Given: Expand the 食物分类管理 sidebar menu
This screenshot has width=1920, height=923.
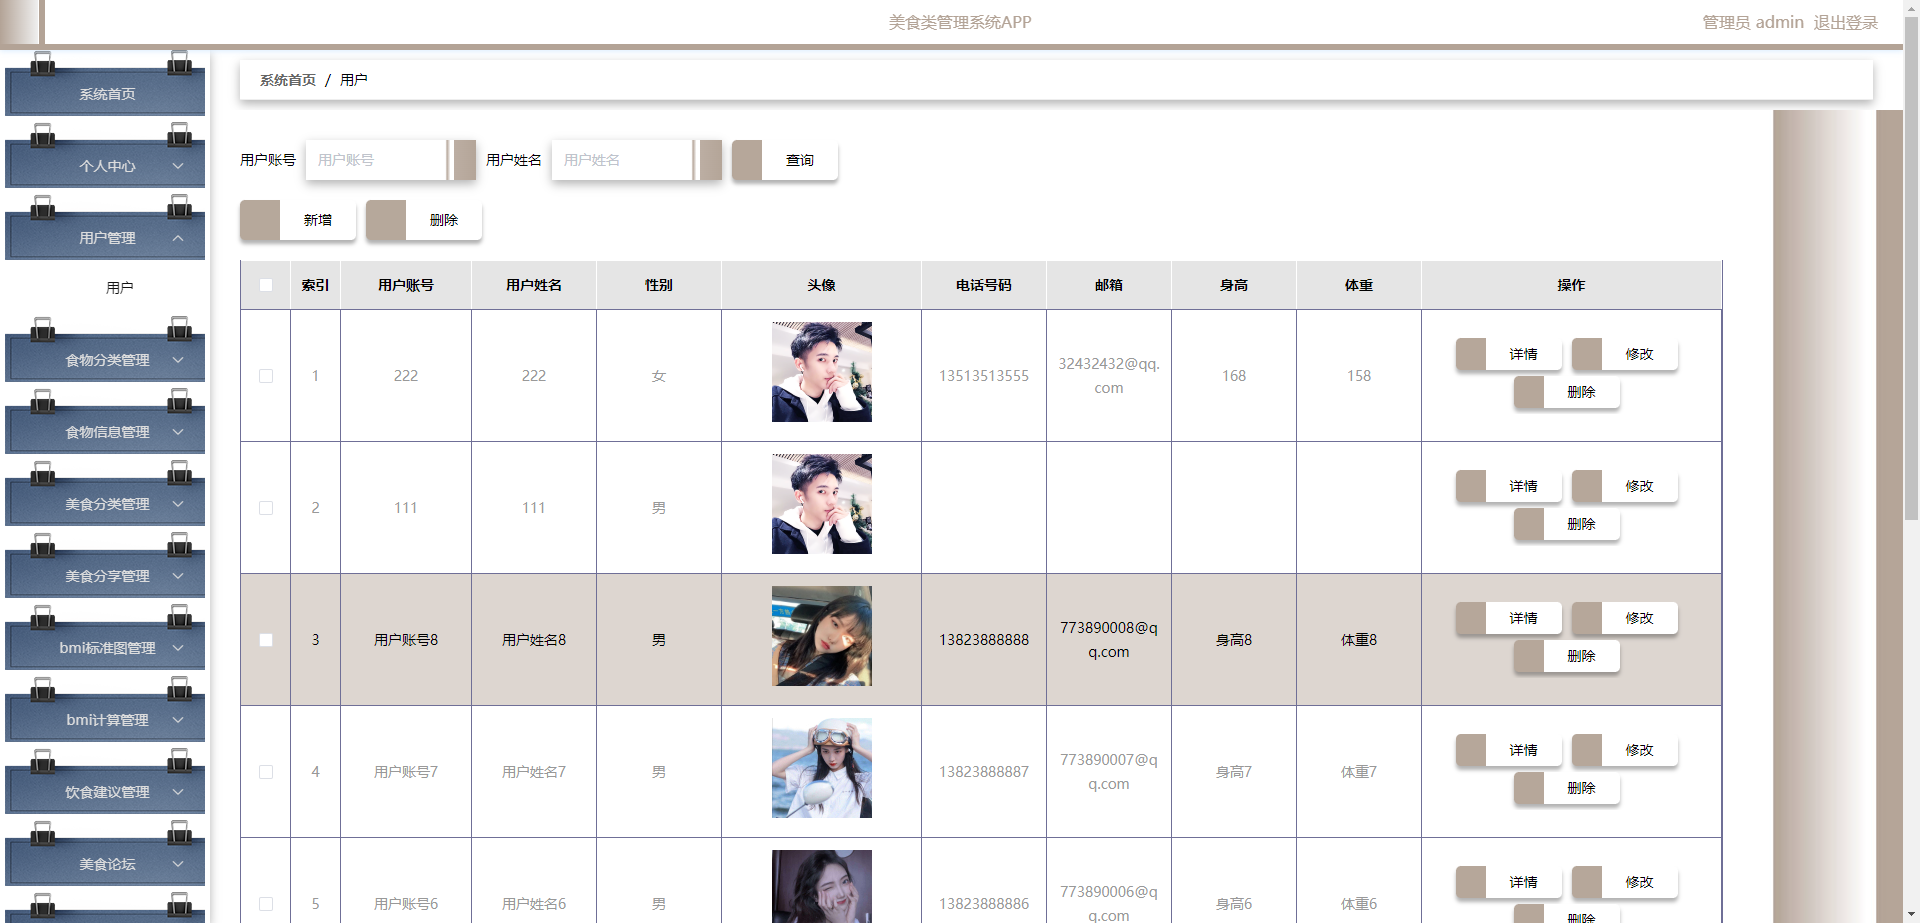Looking at the screenshot, I should point(106,360).
